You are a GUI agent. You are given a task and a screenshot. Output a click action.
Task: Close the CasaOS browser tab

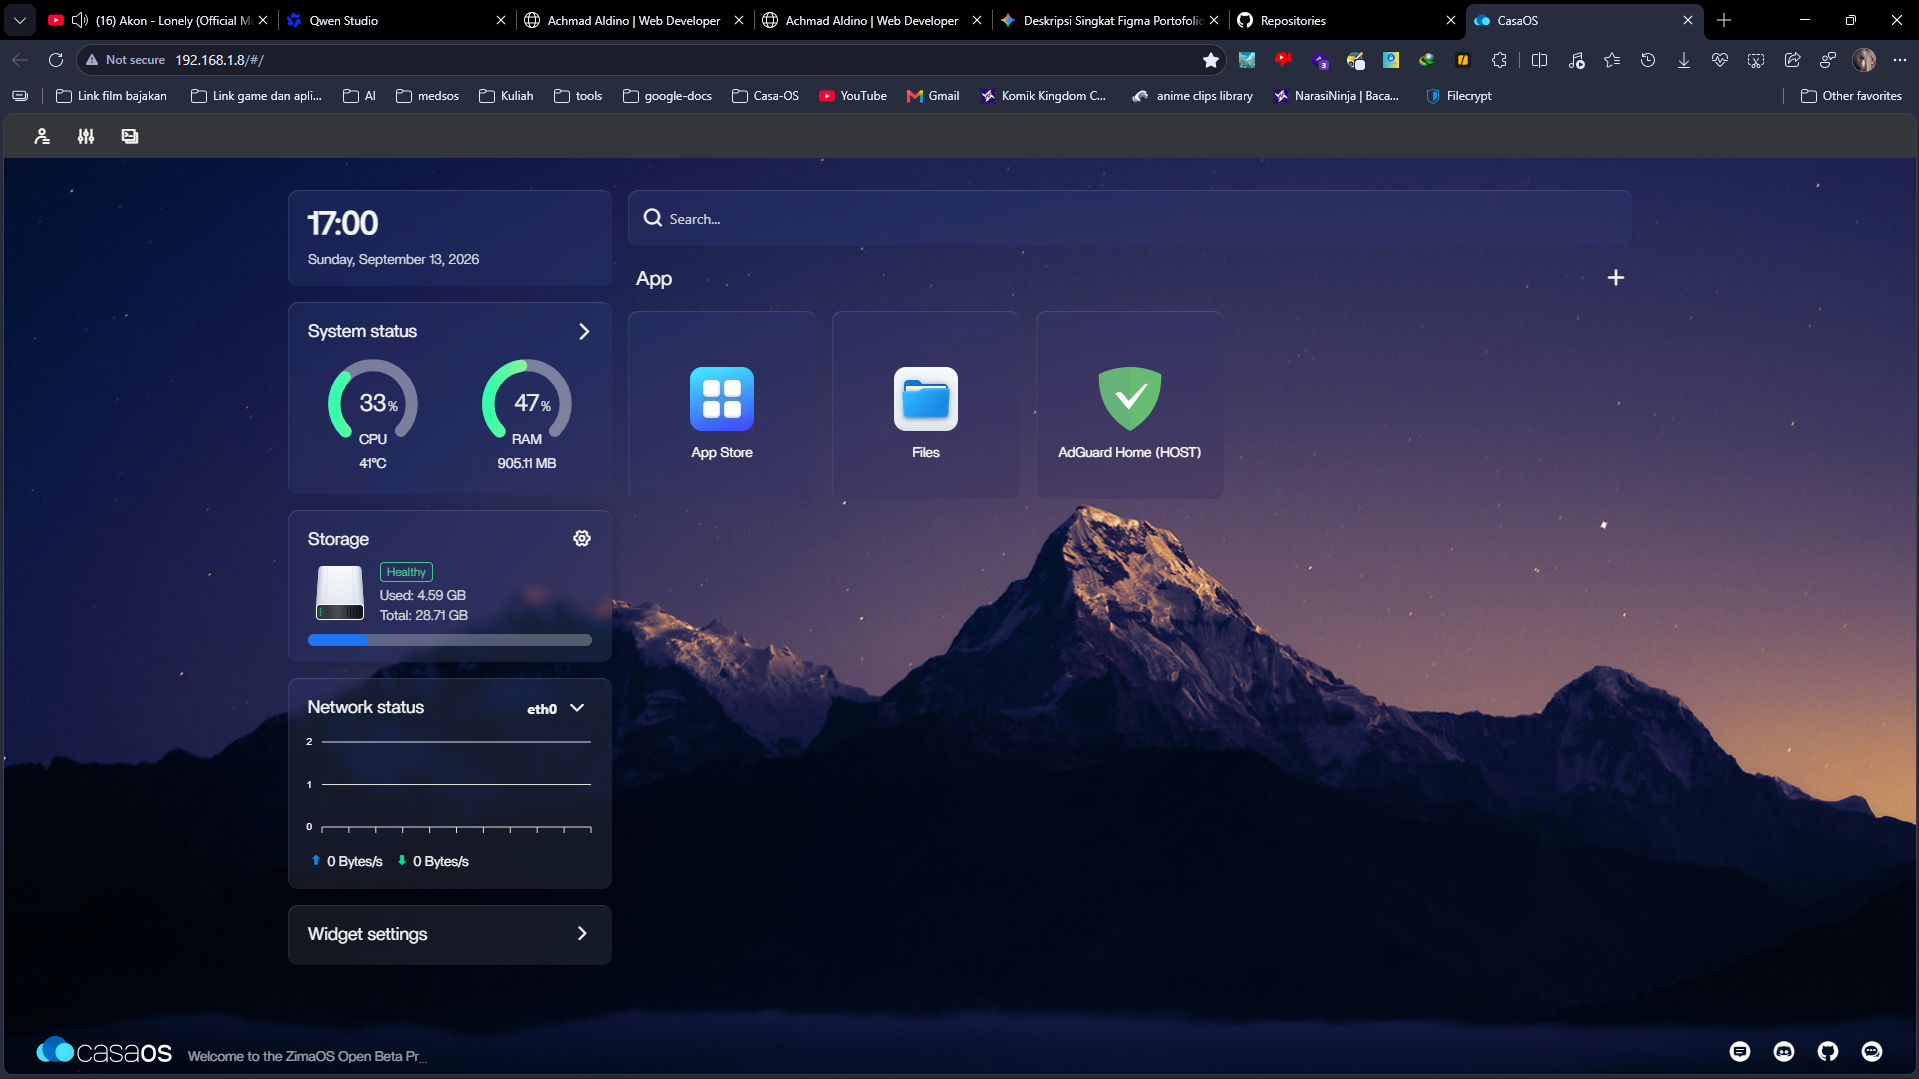[1688, 20]
